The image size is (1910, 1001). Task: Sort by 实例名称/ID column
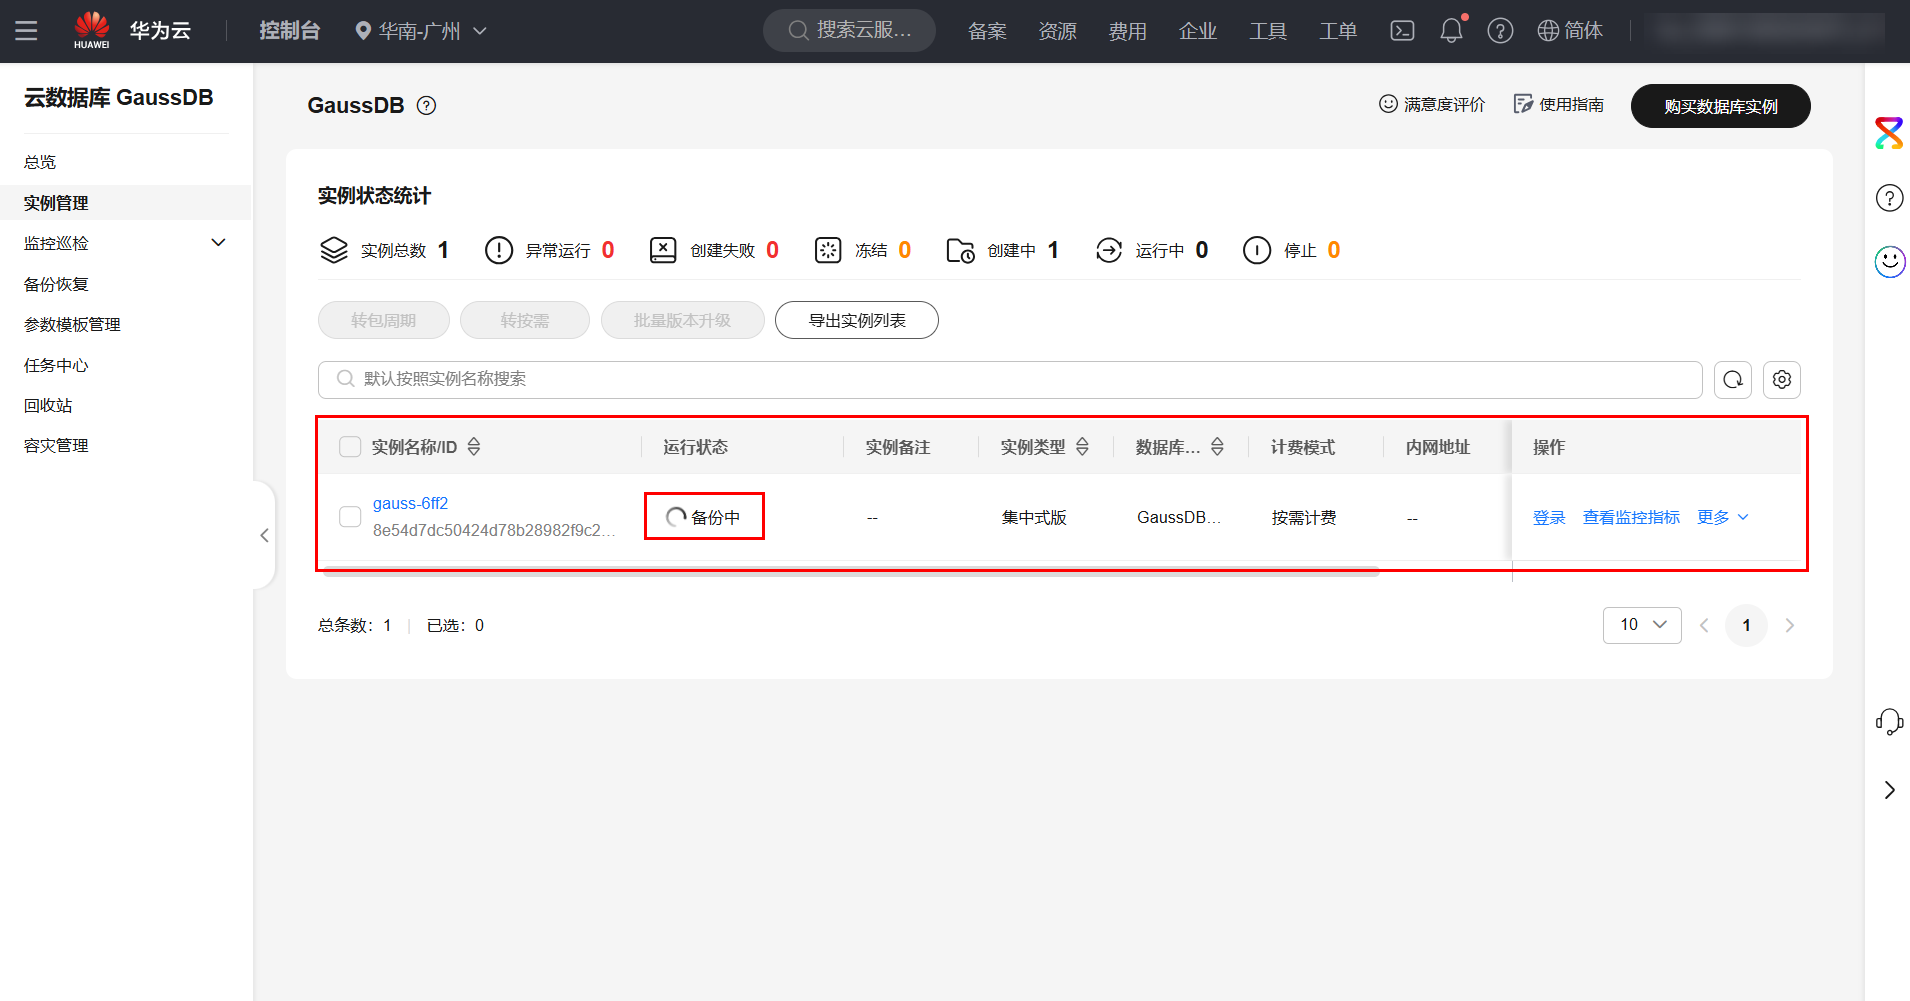(x=474, y=447)
